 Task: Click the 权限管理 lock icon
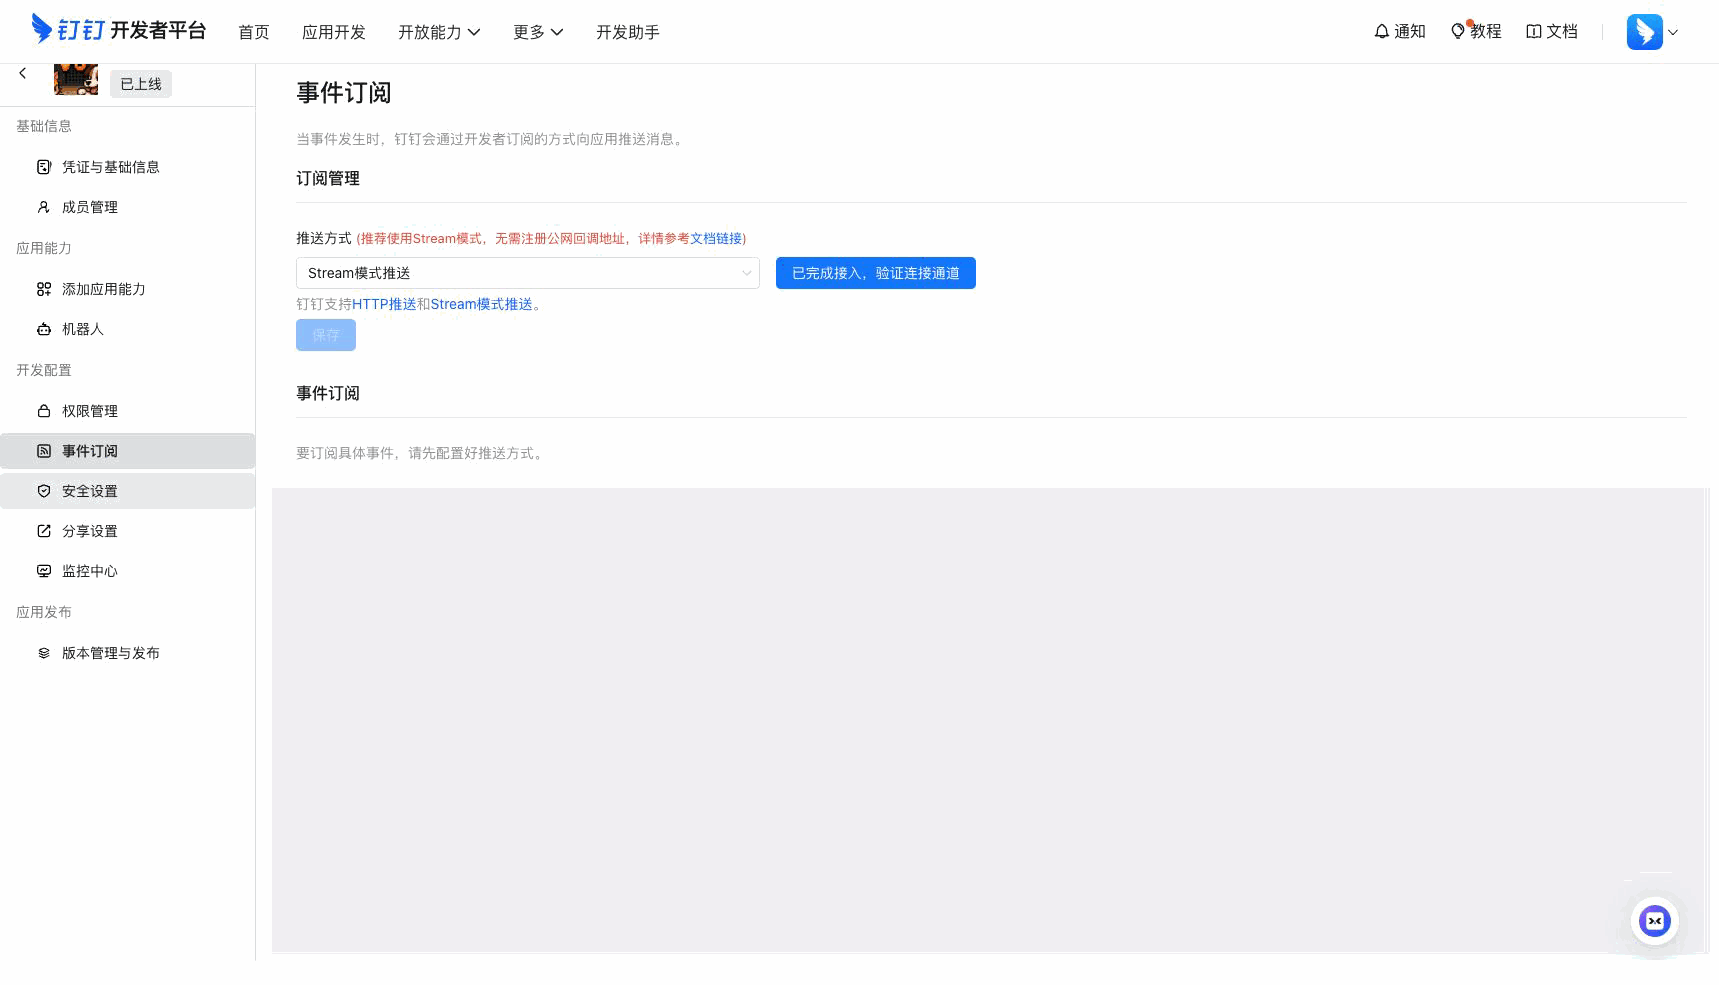click(44, 411)
